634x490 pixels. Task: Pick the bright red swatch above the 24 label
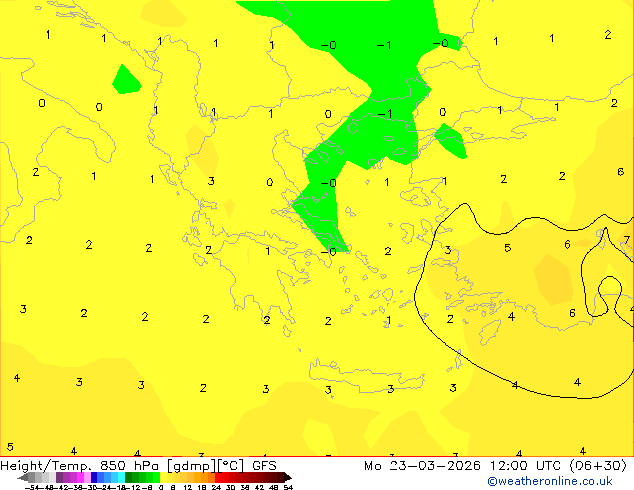[x=218, y=477]
